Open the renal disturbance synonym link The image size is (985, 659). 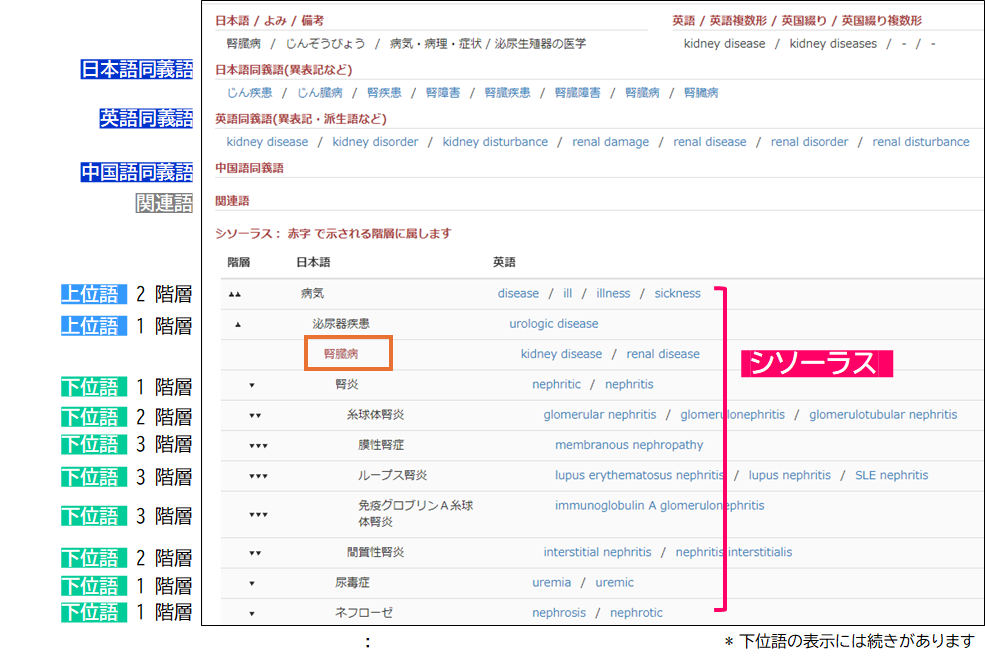pos(920,142)
